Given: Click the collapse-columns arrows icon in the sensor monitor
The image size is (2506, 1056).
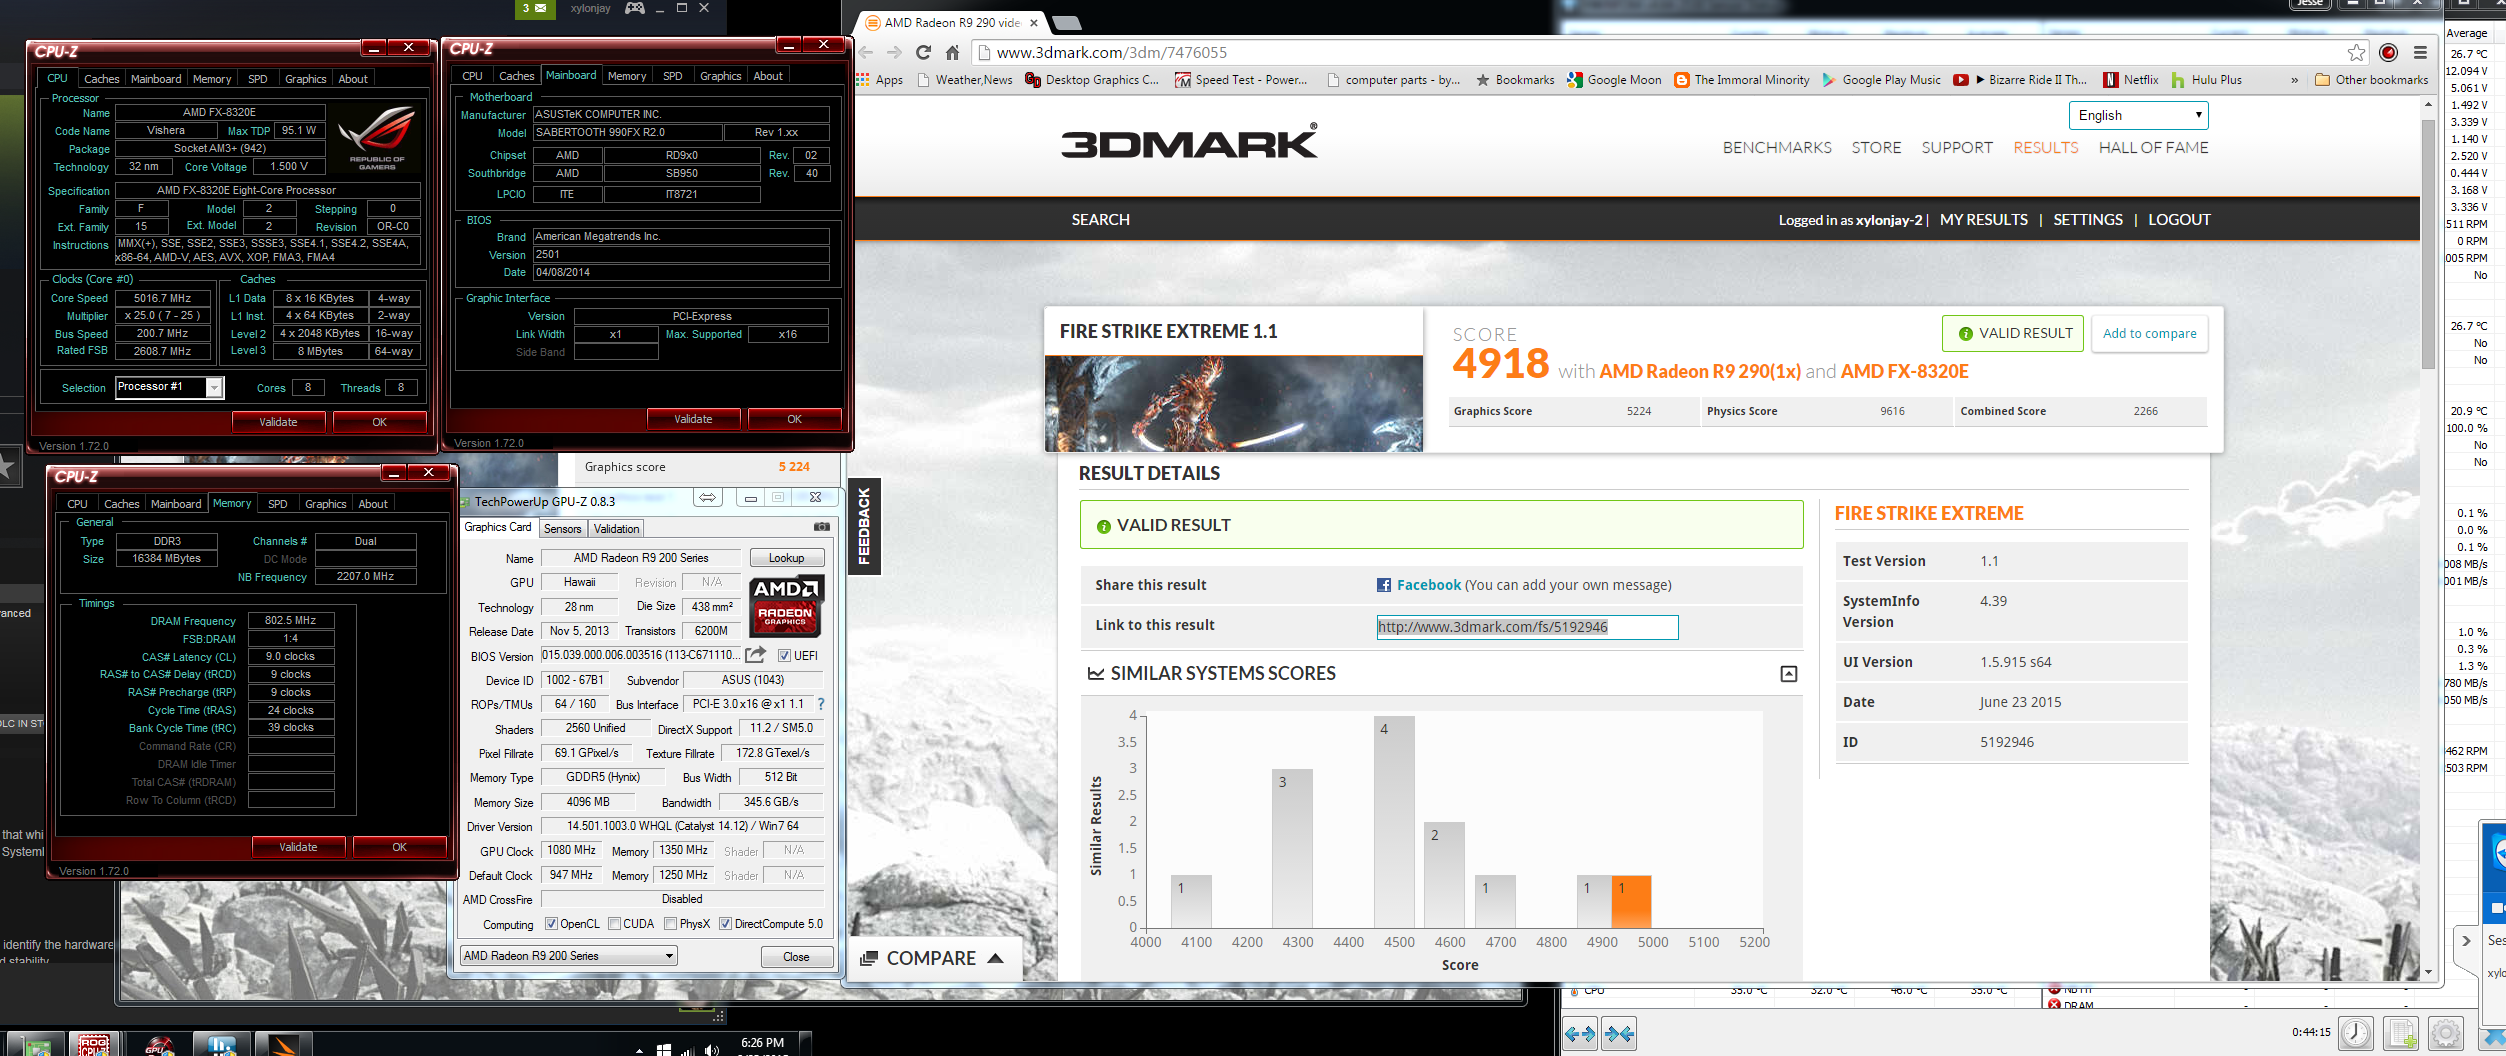Looking at the screenshot, I should coord(1620,1034).
